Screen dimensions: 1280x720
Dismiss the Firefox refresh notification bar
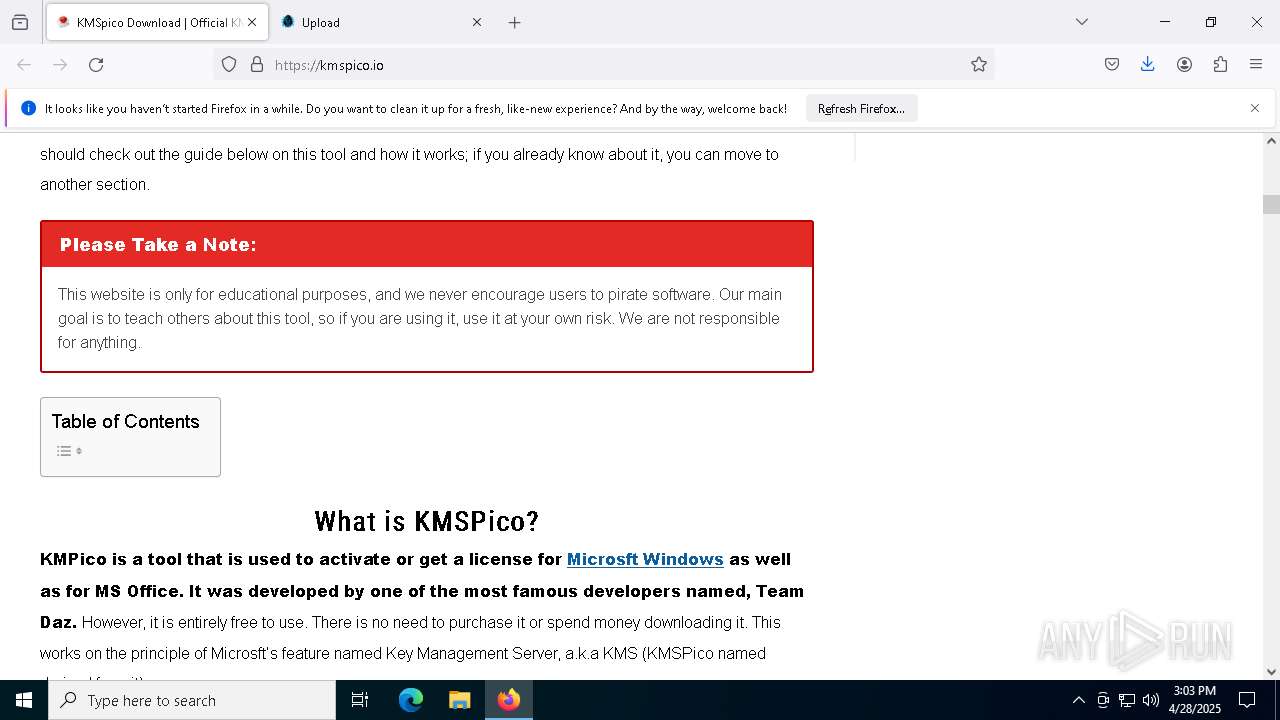(1255, 108)
